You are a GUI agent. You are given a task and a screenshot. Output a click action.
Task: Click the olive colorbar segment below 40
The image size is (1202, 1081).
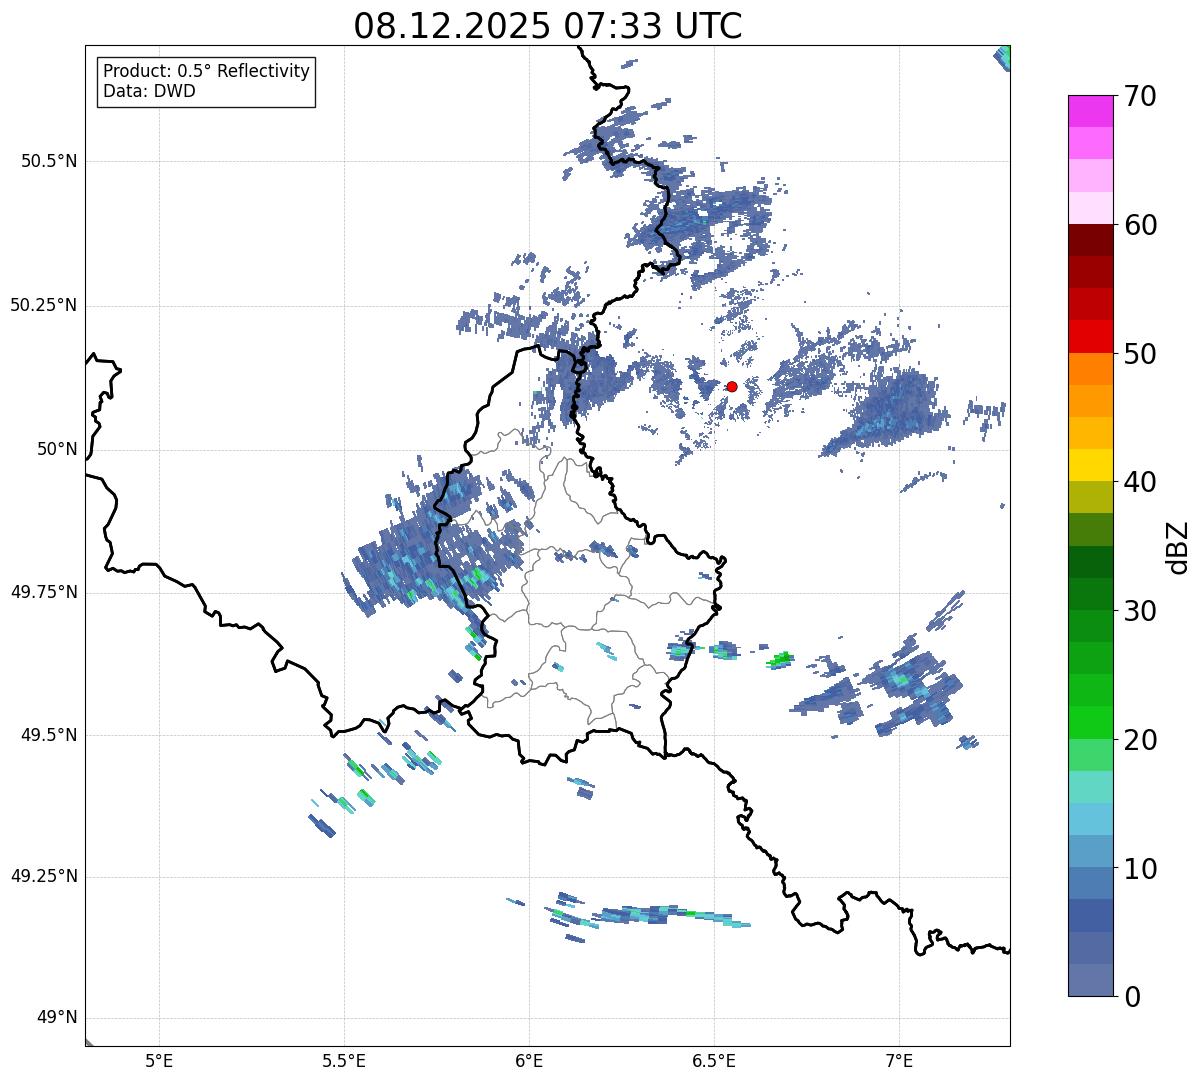pyautogui.click(x=1090, y=497)
